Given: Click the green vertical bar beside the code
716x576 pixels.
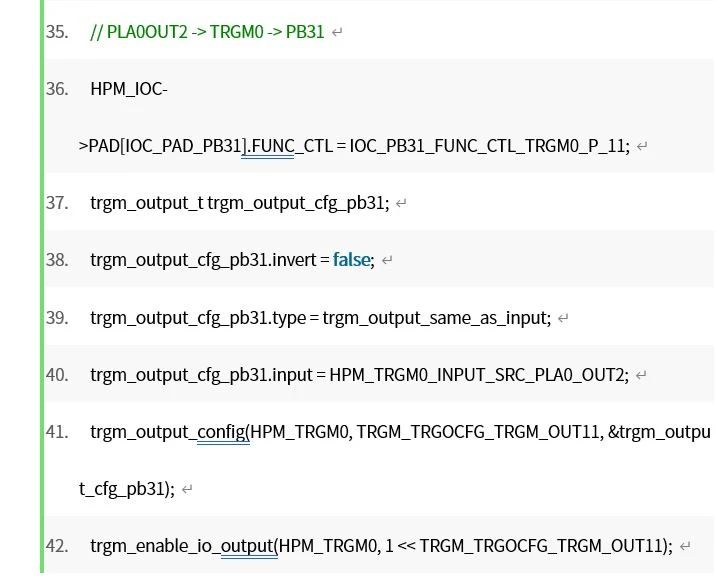Looking at the screenshot, I should pyautogui.click(x=42, y=286).
